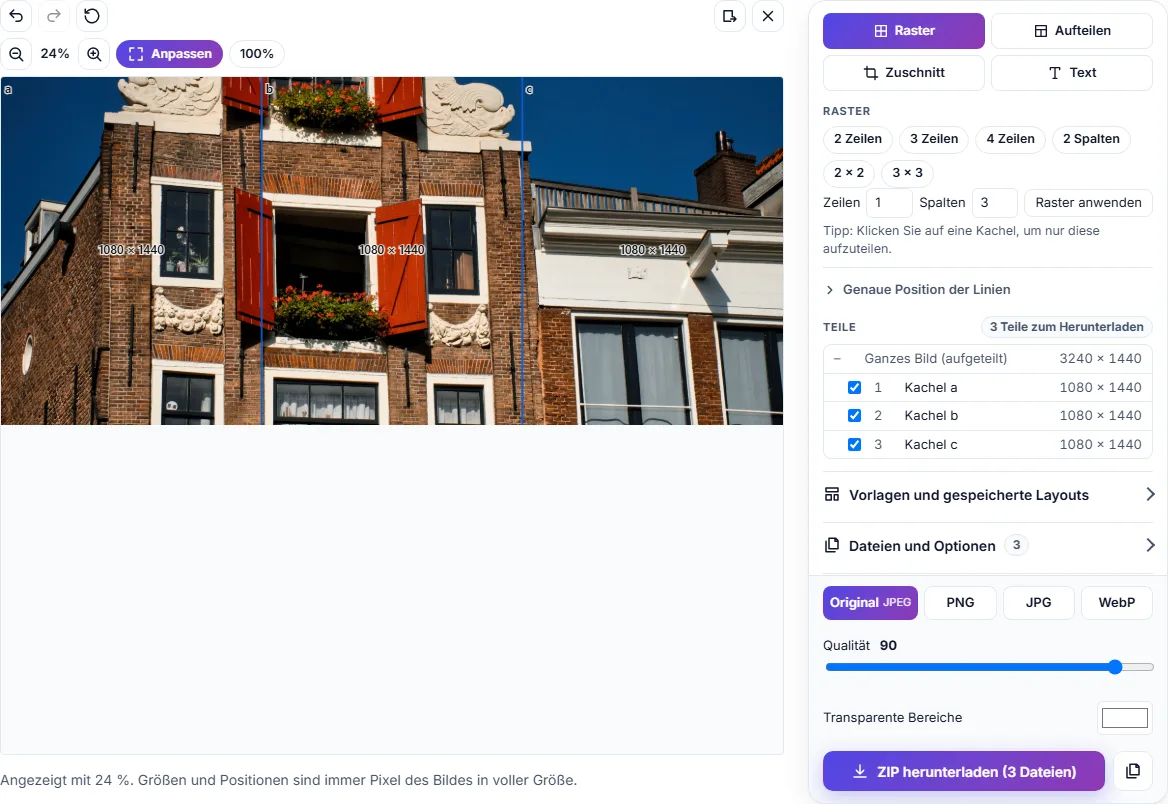The width and height of the screenshot is (1168, 804).
Task: Zoom in with the magnifier plus icon
Action: click(x=94, y=54)
